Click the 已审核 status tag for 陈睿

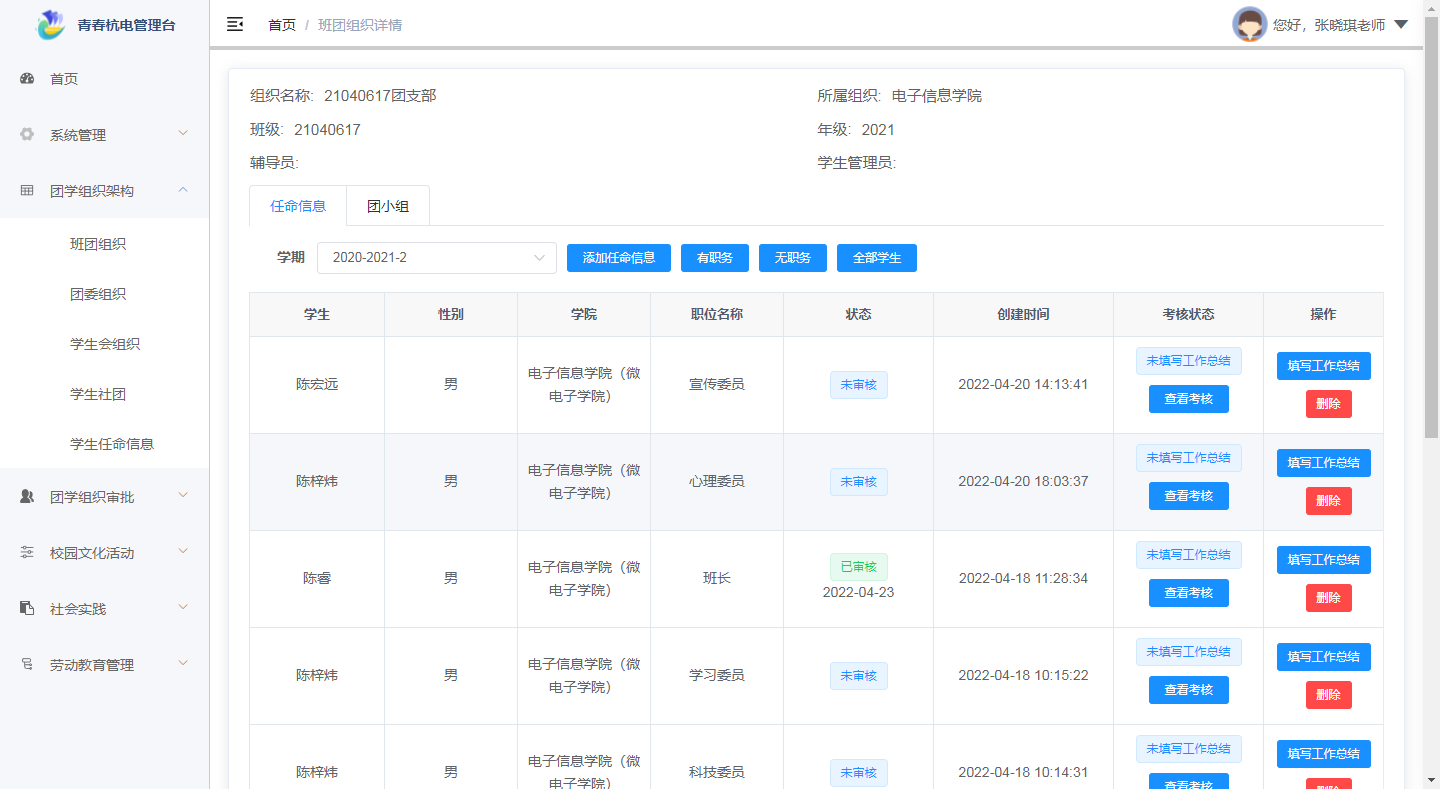[859, 567]
